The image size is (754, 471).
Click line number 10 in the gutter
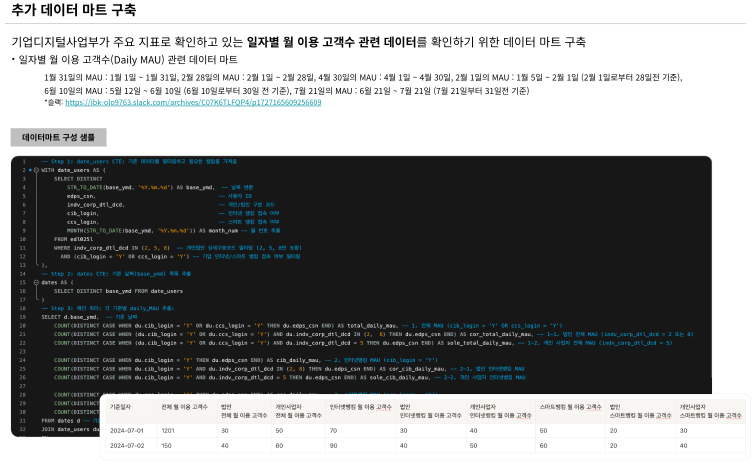point(23,239)
